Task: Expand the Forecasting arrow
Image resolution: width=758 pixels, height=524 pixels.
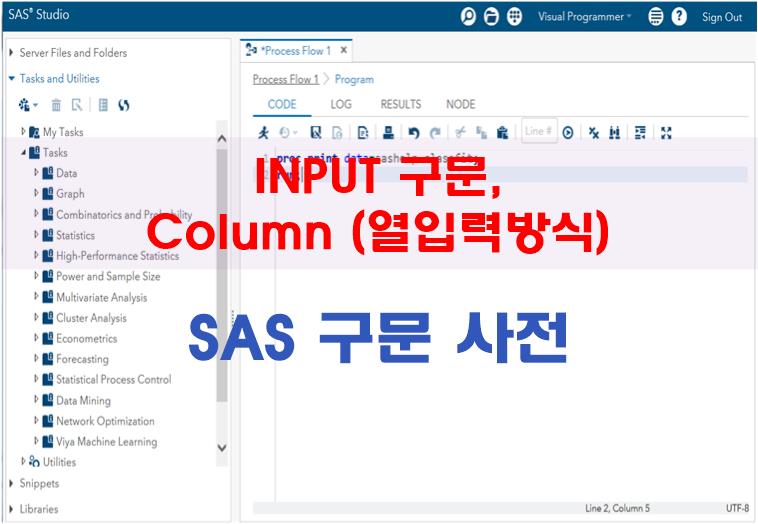Action: [x=36, y=358]
